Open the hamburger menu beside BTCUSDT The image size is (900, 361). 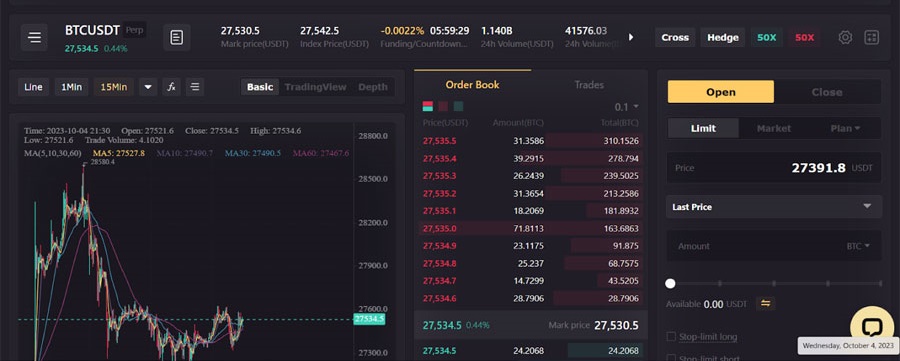[x=34, y=37]
